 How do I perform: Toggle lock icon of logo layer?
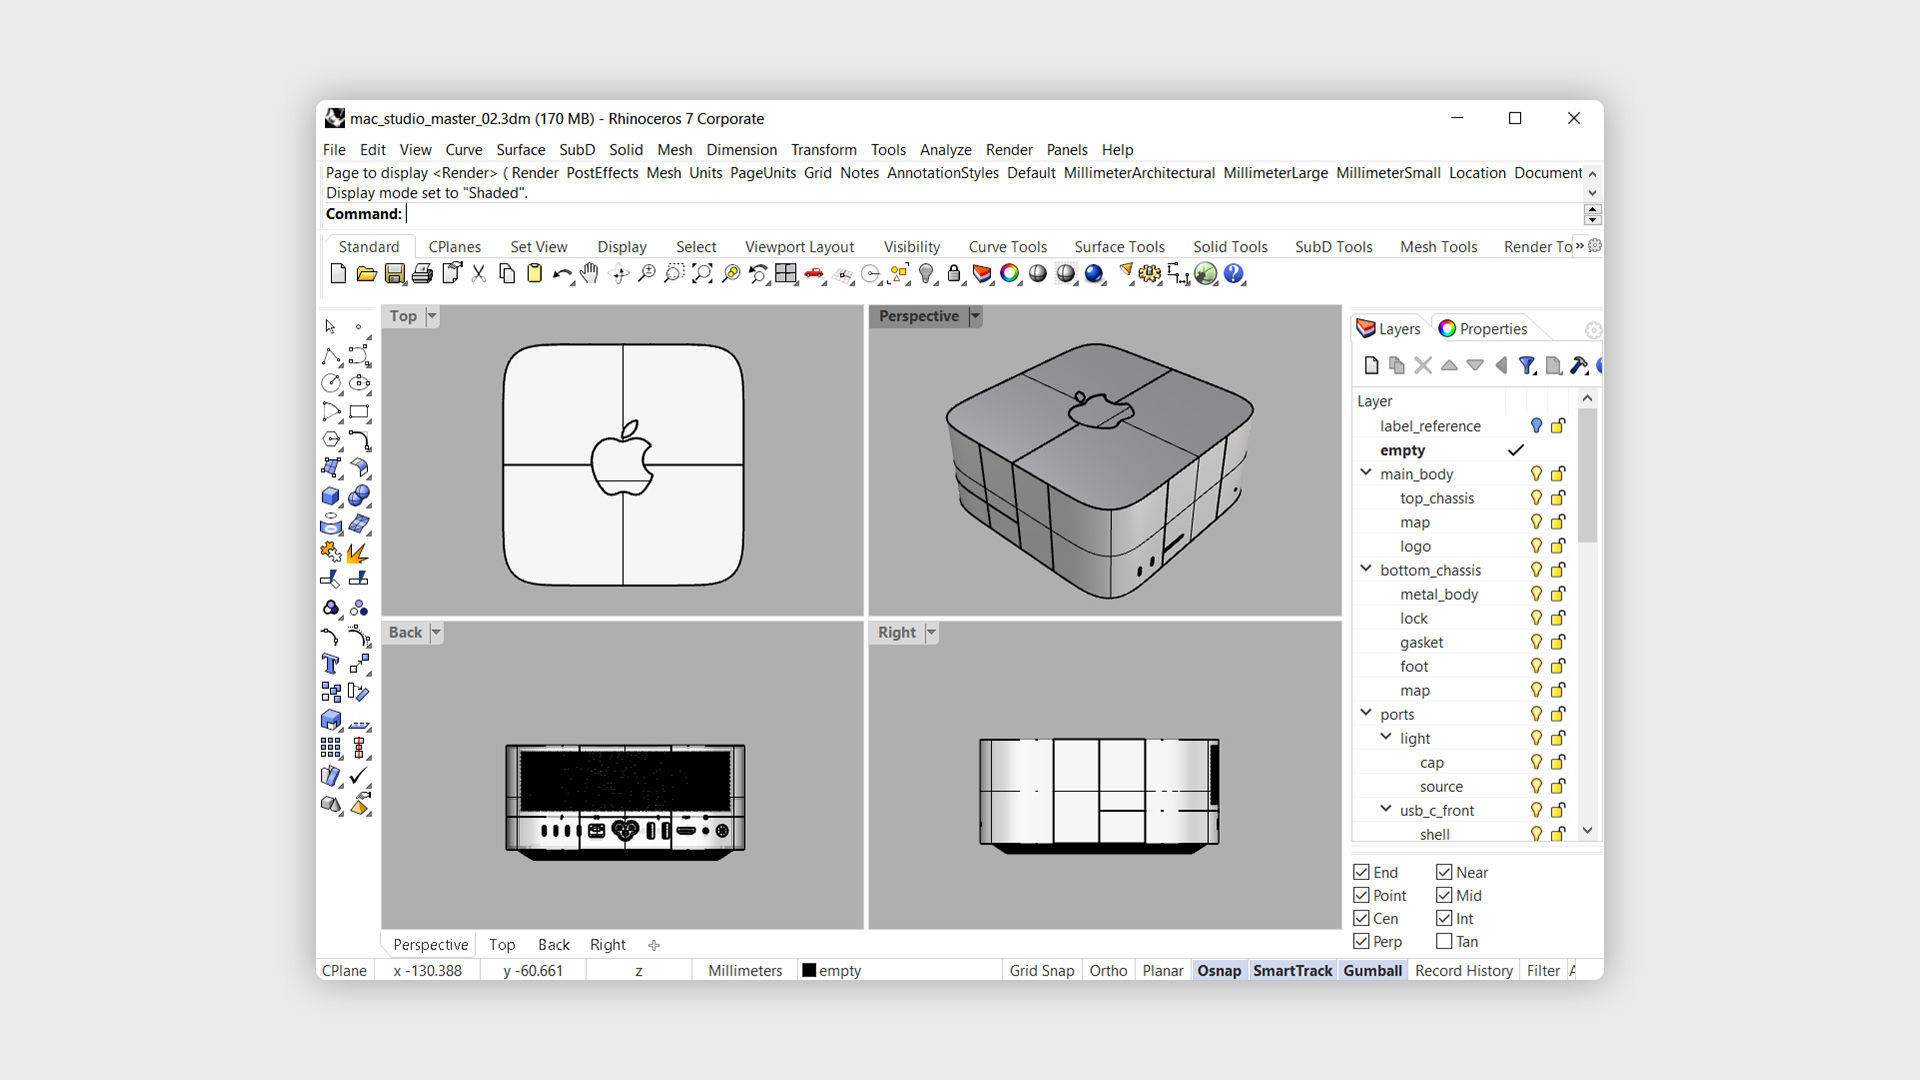click(x=1558, y=546)
